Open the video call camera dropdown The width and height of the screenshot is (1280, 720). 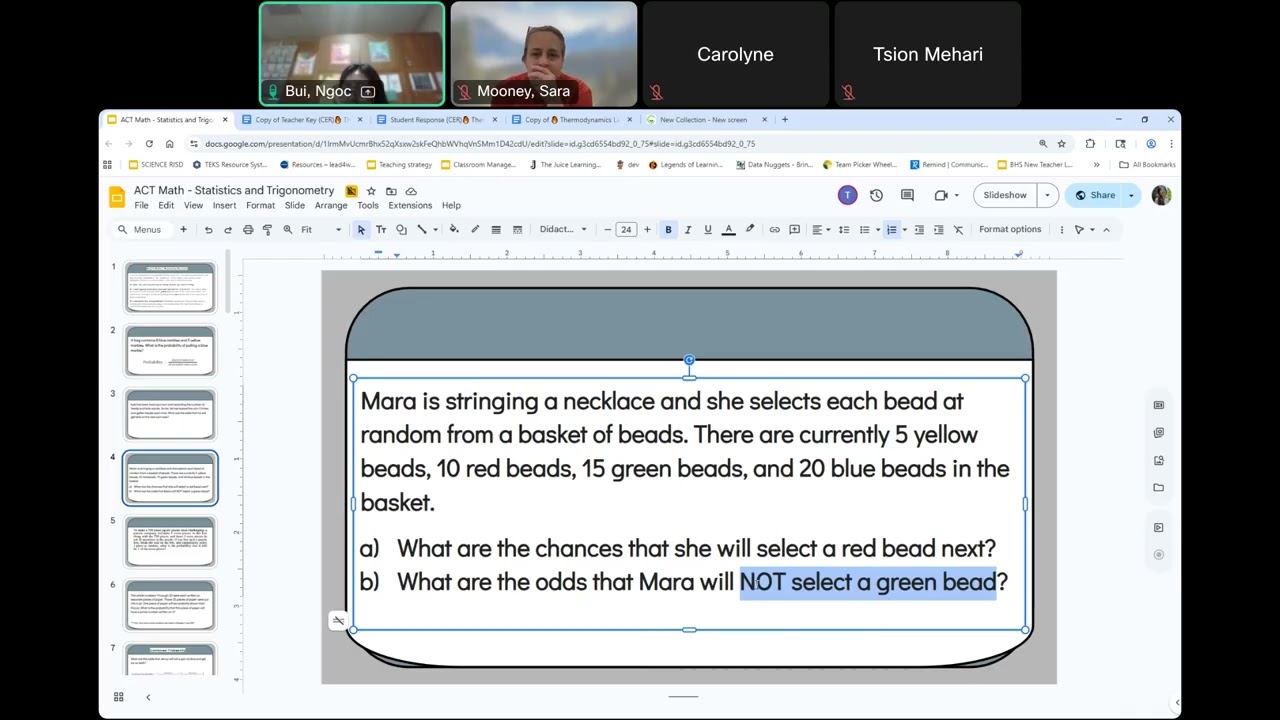[946, 195]
